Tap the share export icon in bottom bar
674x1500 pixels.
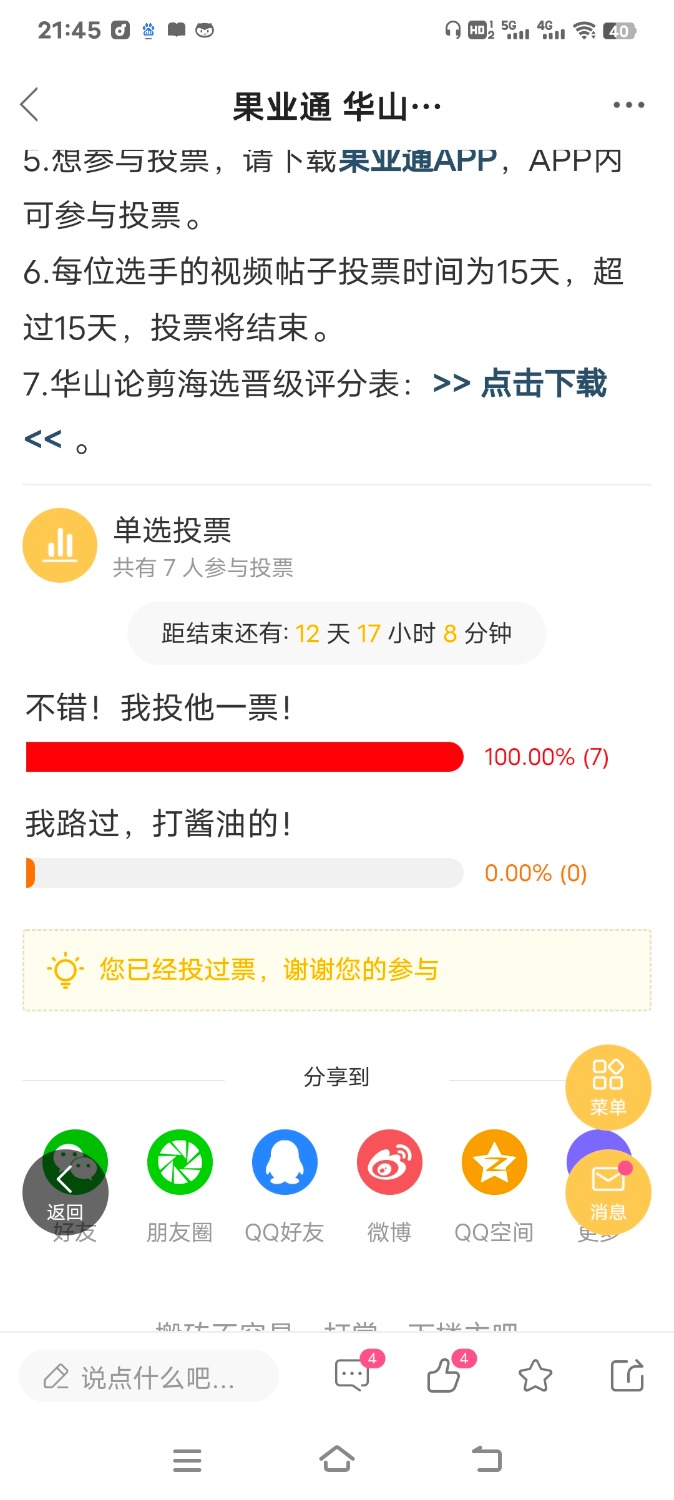pos(627,1376)
